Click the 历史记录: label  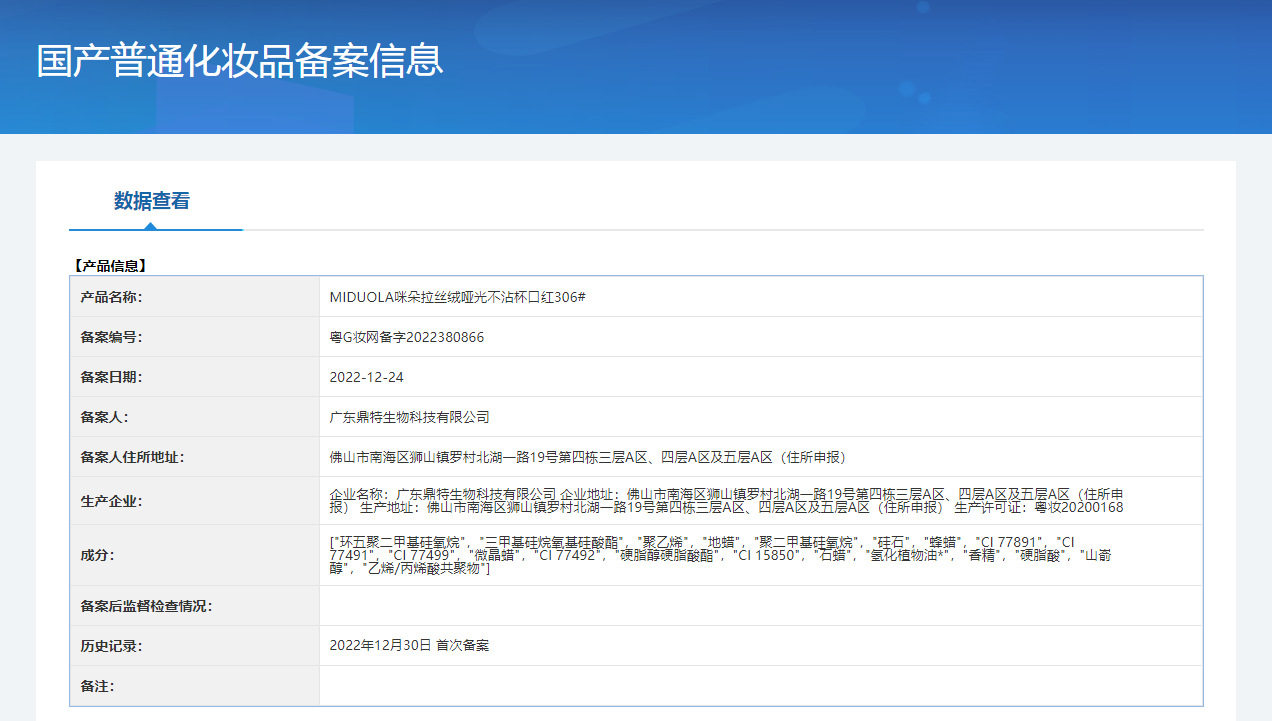(112, 646)
